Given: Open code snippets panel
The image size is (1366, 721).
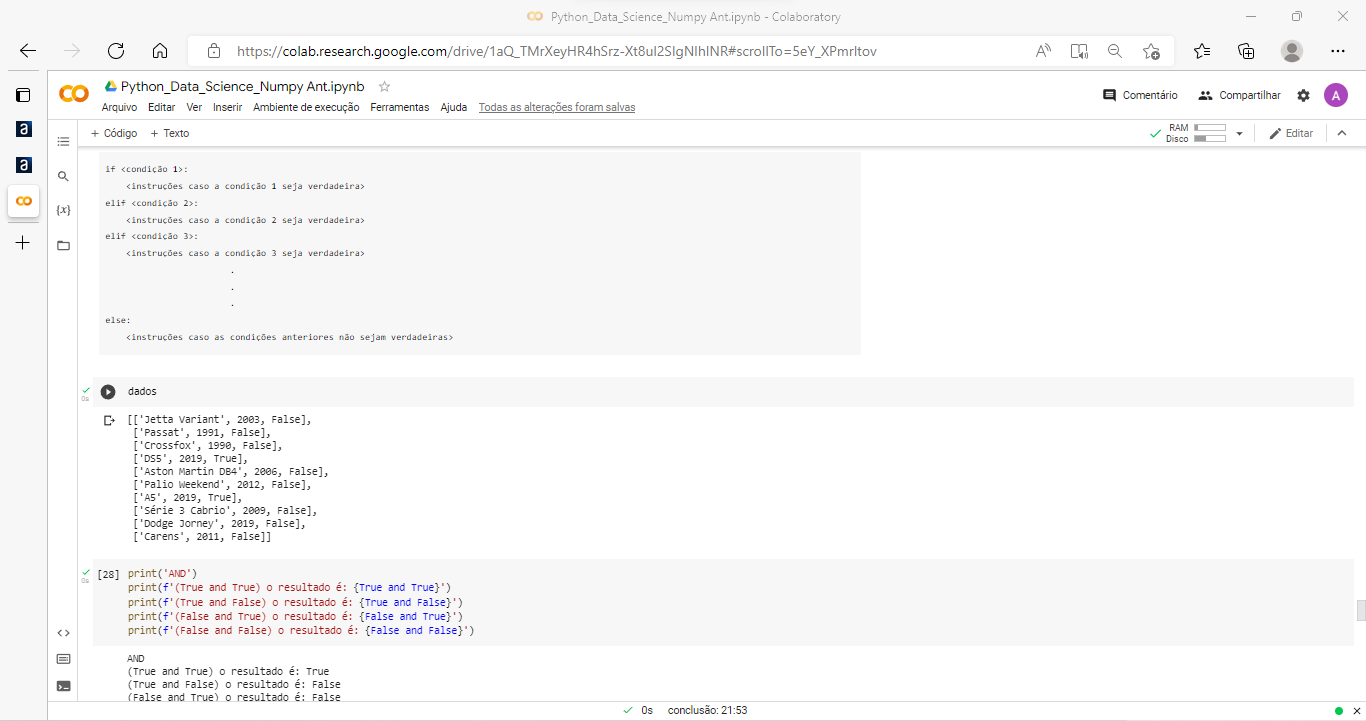Looking at the screenshot, I should [x=64, y=632].
